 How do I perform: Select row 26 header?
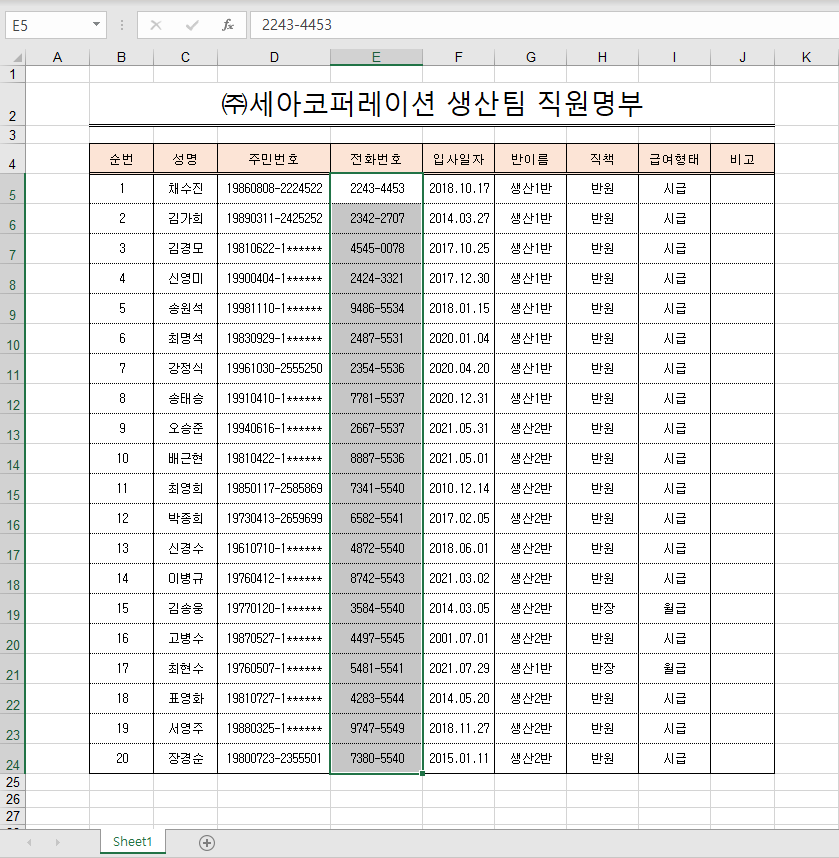click(13, 799)
